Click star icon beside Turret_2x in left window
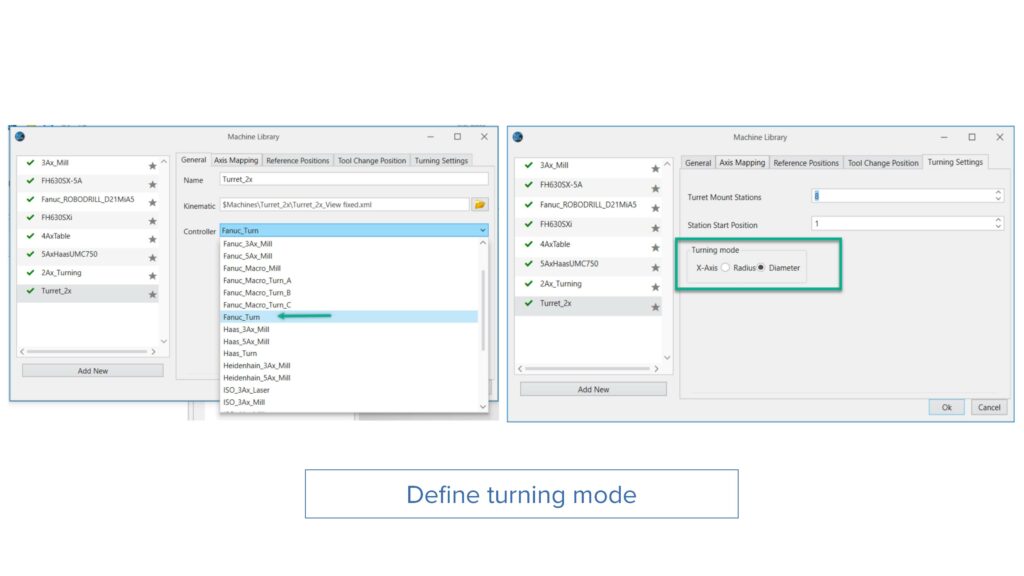 pyautogui.click(x=153, y=295)
